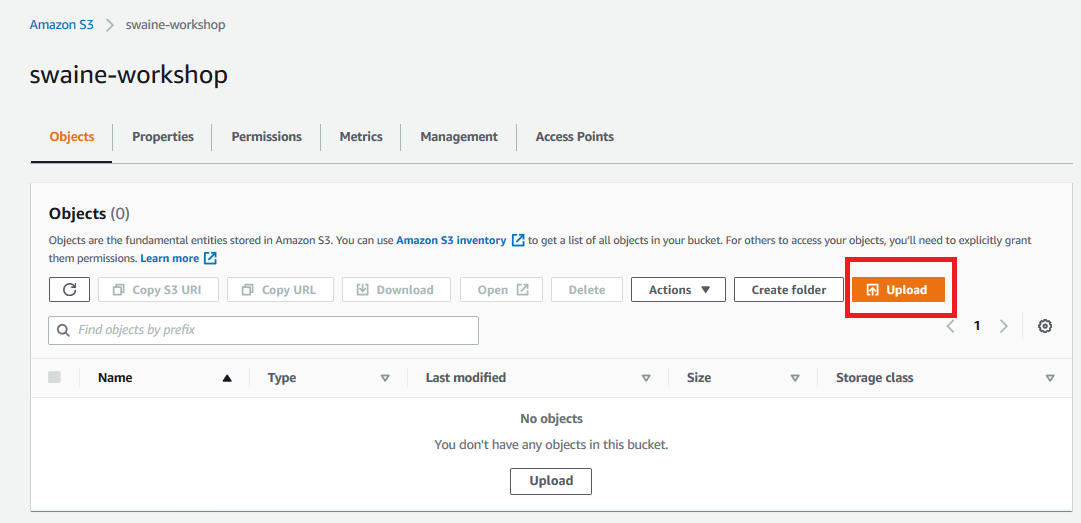
Task: Click the Download button
Action: pos(396,290)
